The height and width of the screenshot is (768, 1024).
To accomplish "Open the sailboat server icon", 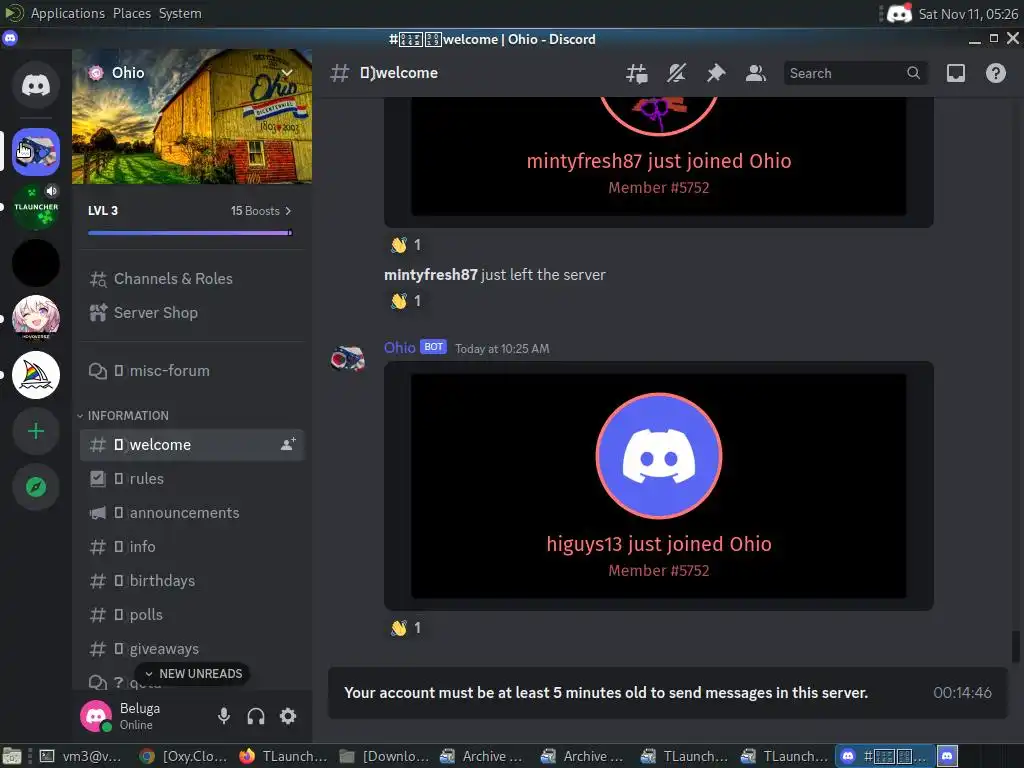I will pos(36,375).
